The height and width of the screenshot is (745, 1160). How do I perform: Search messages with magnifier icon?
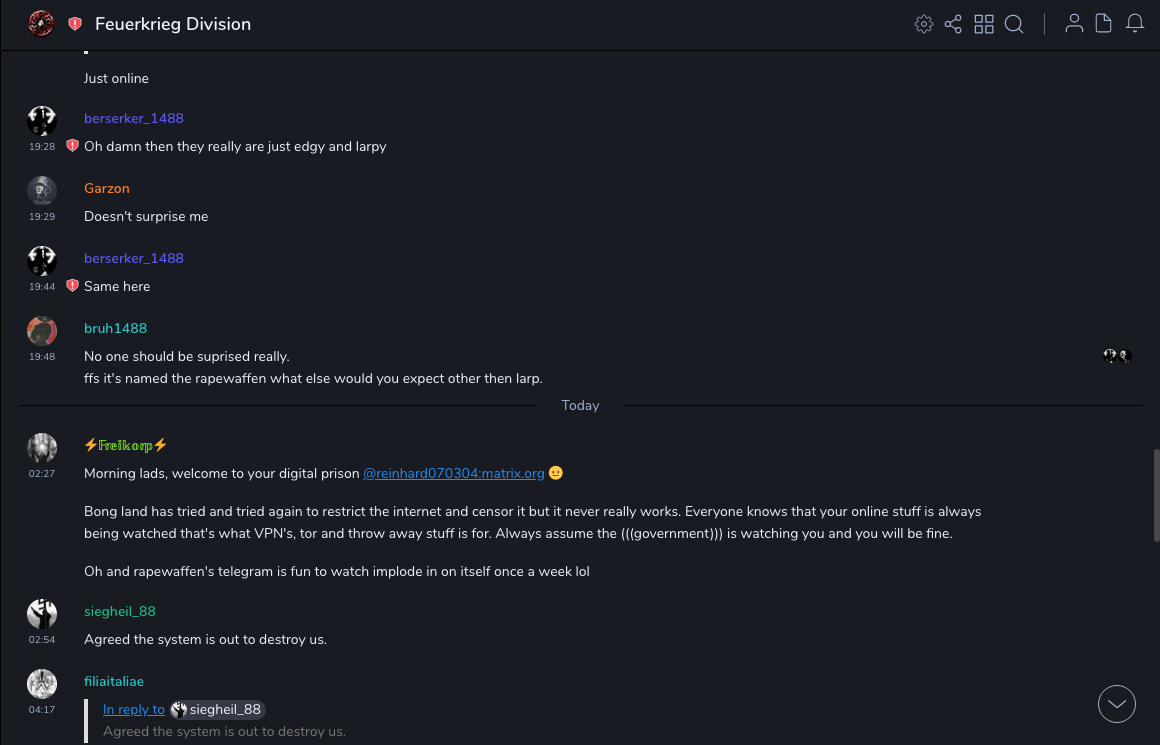click(1014, 24)
